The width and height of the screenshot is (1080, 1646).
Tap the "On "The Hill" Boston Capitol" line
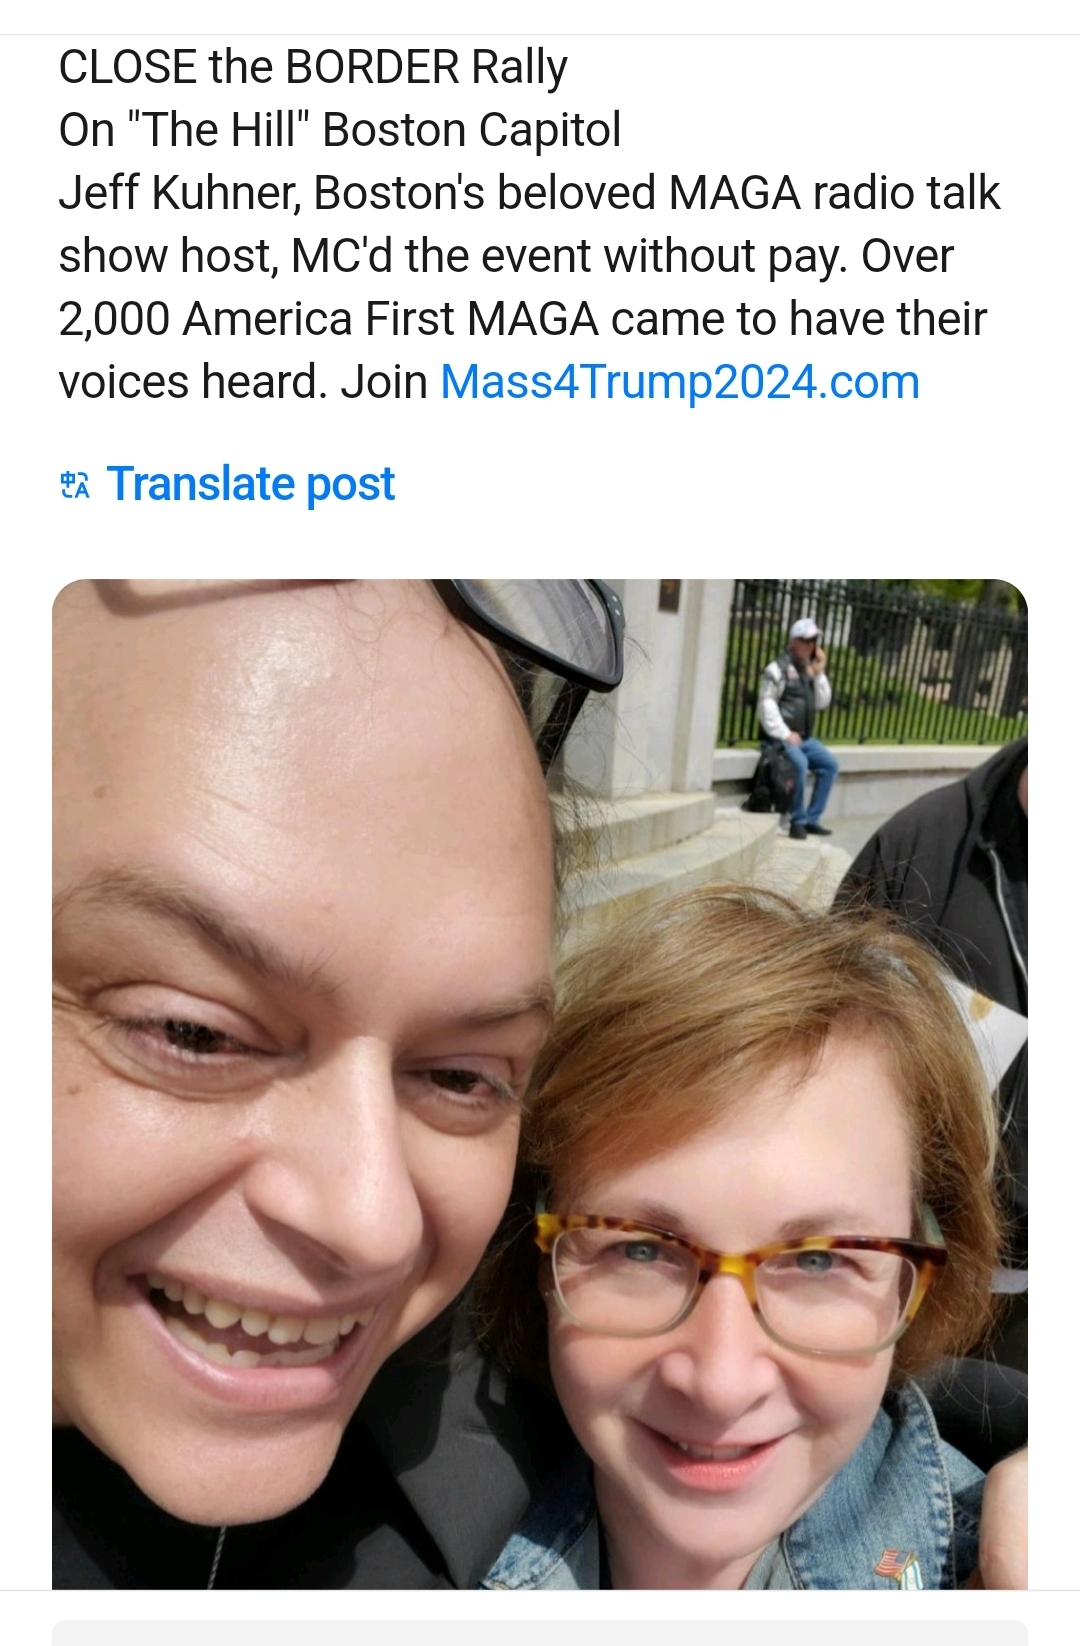pos(340,130)
